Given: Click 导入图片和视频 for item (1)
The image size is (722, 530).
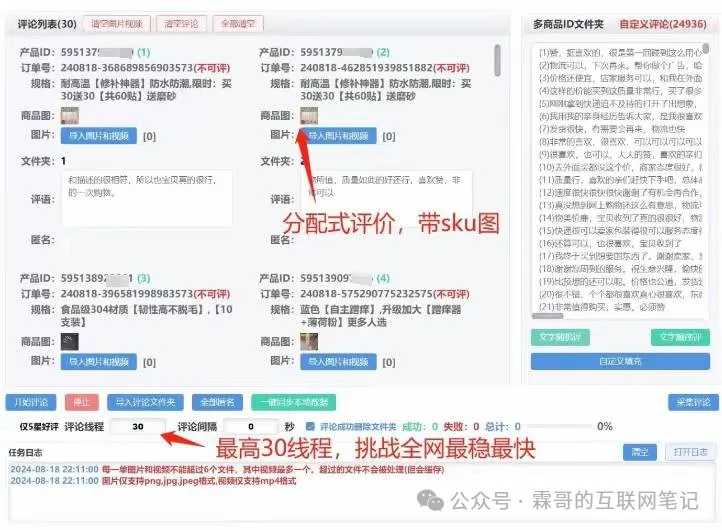Looking at the screenshot, I should (x=99, y=136).
